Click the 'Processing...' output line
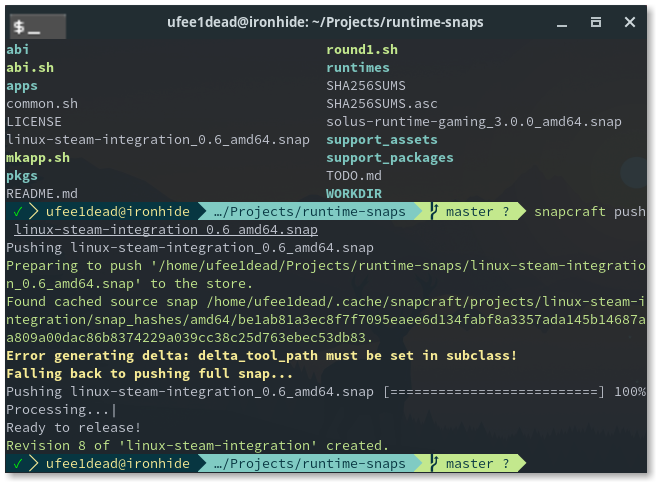Screen dimensions: 656x482 (61, 410)
